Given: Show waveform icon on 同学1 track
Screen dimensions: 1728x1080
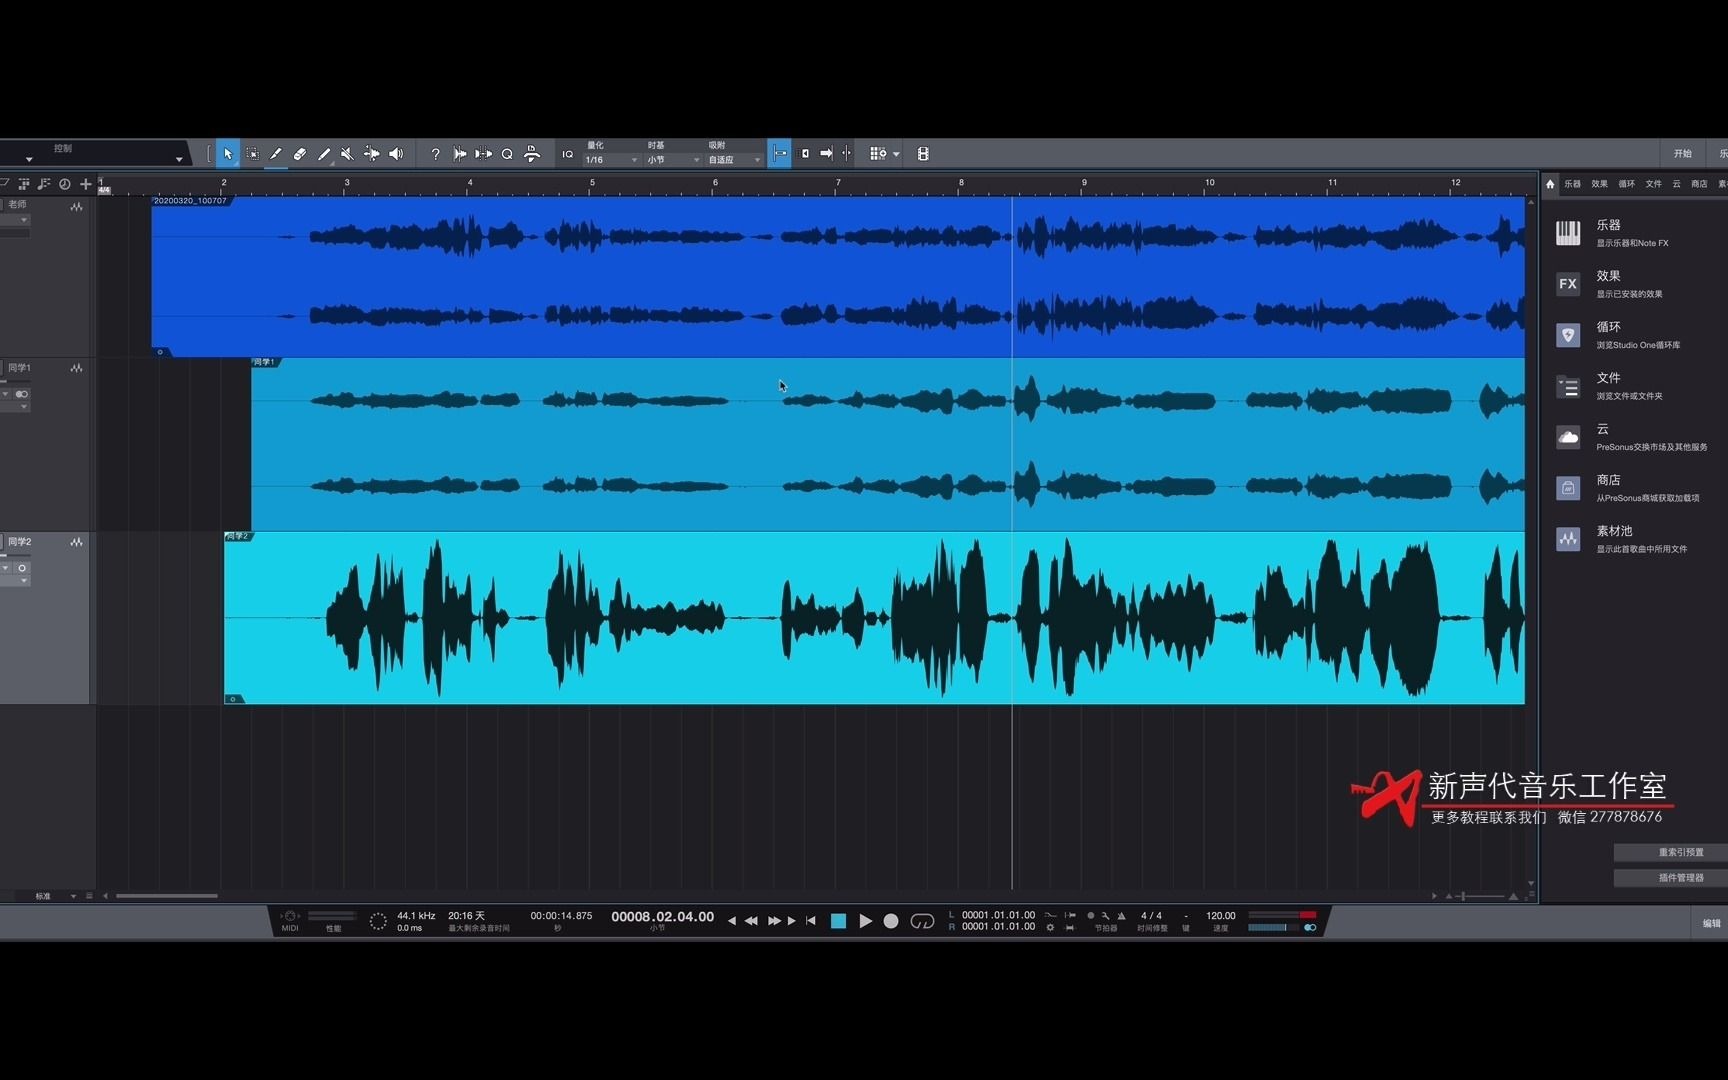Looking at the screenshot, I should 76,369.
